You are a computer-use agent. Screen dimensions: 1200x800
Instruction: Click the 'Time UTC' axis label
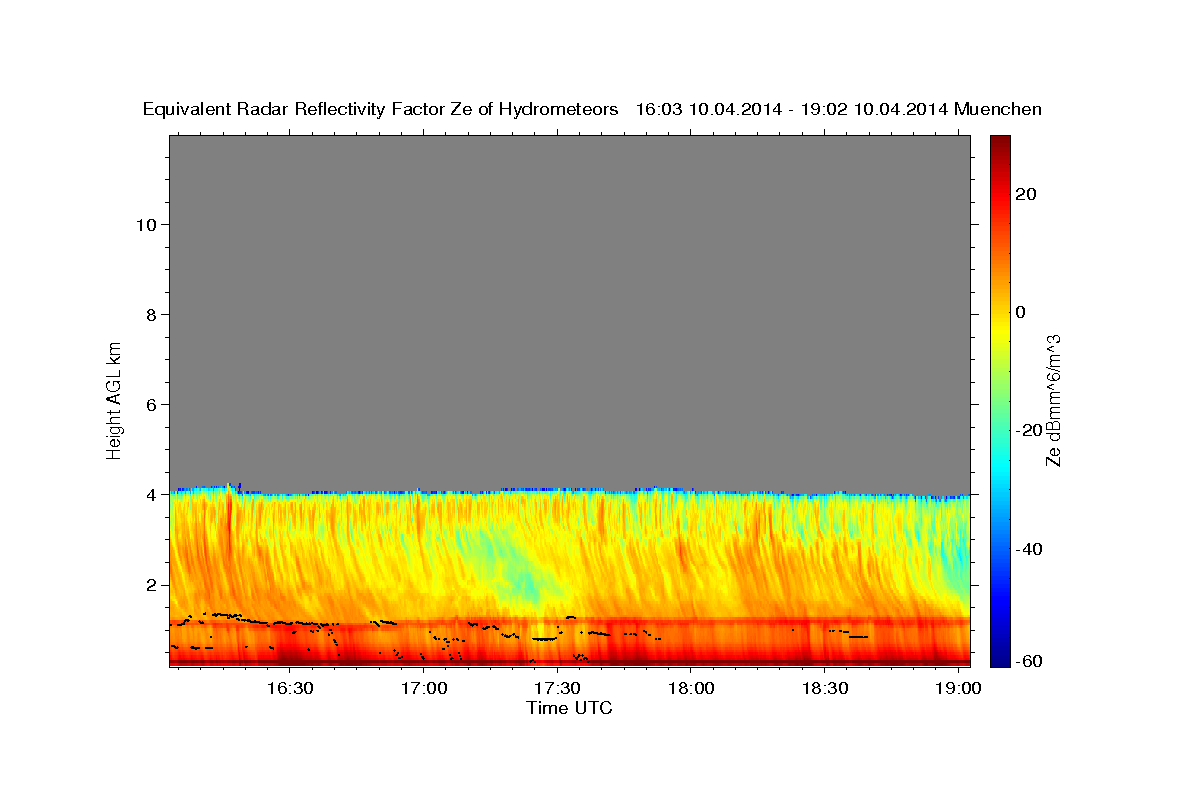point(569,708)
